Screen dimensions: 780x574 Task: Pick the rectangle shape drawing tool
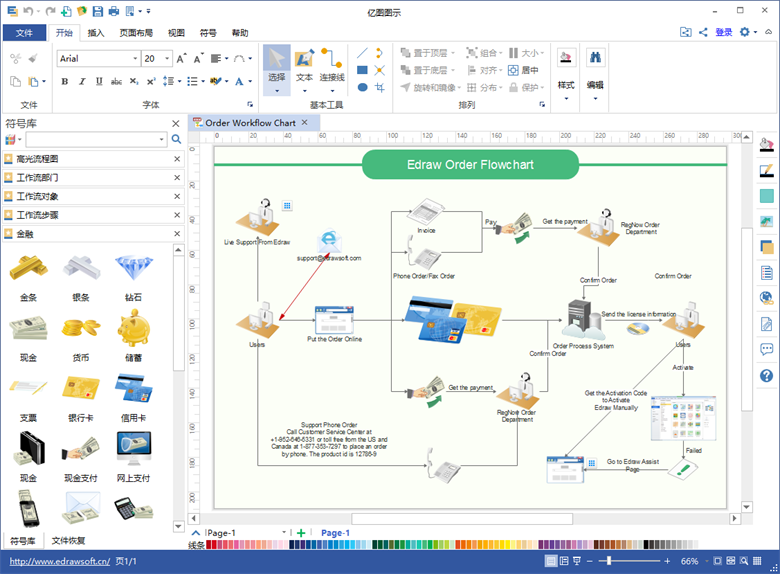click(x=363, y=70)
